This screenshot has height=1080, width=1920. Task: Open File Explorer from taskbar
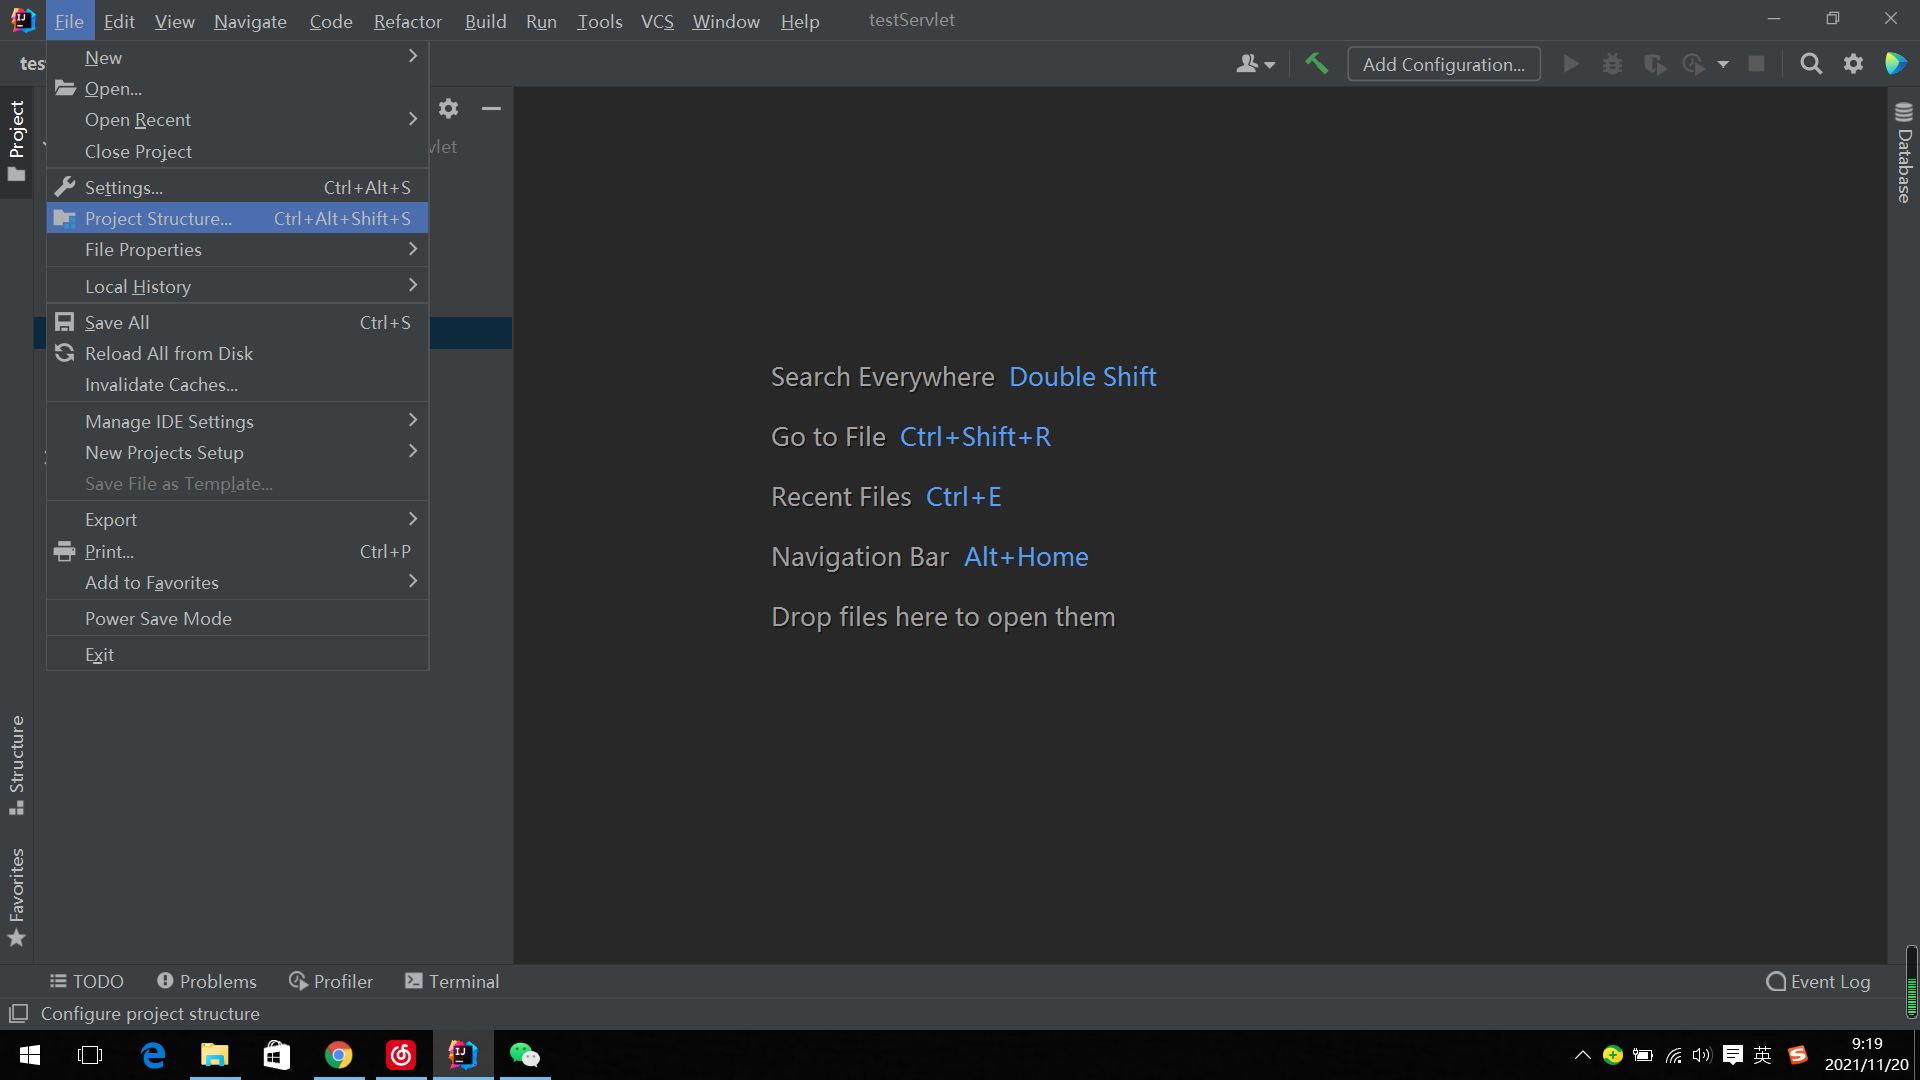(215, 1055)
